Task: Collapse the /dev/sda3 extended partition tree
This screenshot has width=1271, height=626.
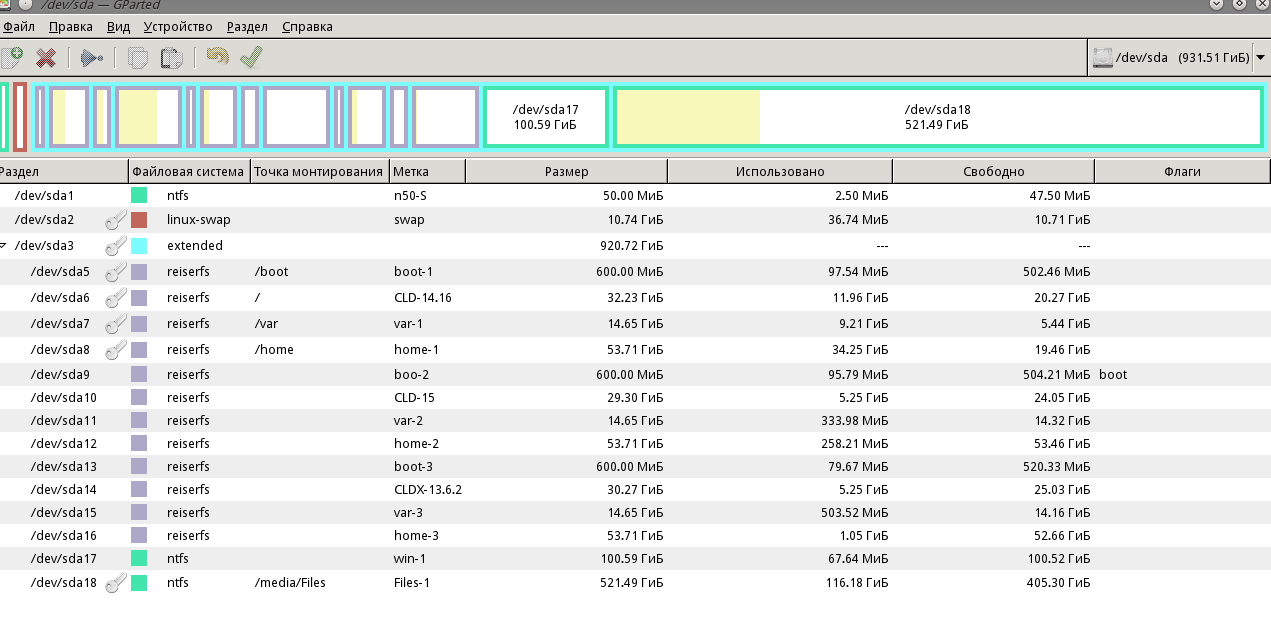Action: 4,246
